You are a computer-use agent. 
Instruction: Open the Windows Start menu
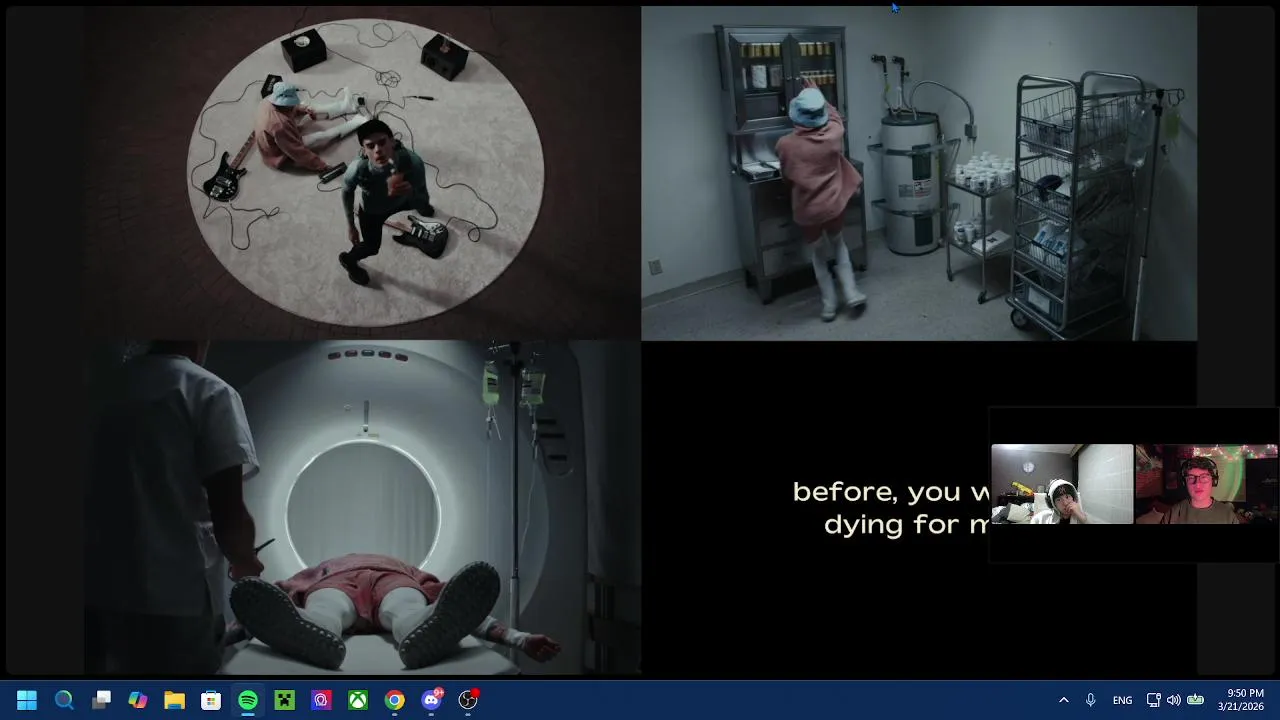(x=27, y=700)
